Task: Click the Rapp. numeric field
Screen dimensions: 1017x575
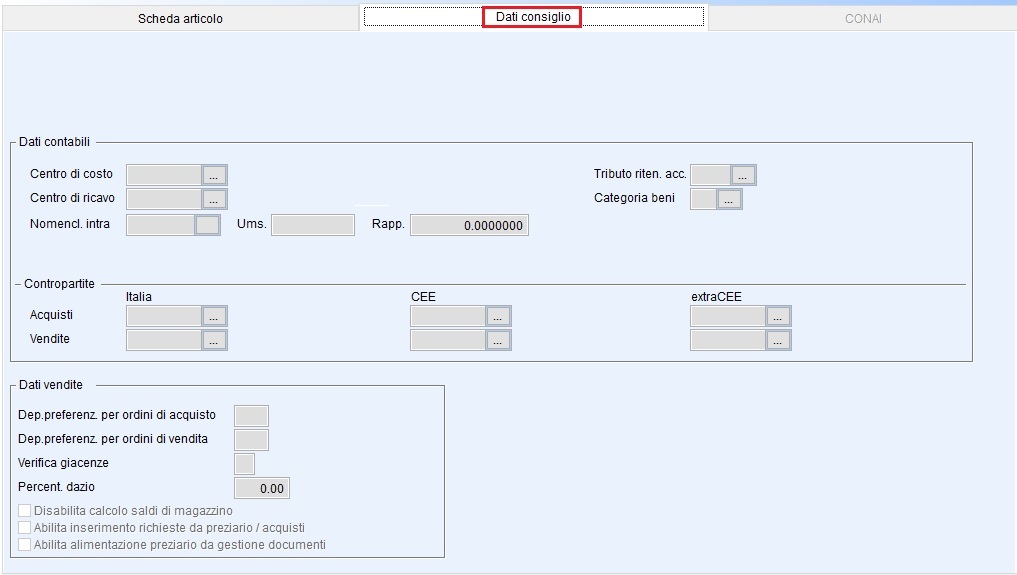Action: (x=469, y=226)
